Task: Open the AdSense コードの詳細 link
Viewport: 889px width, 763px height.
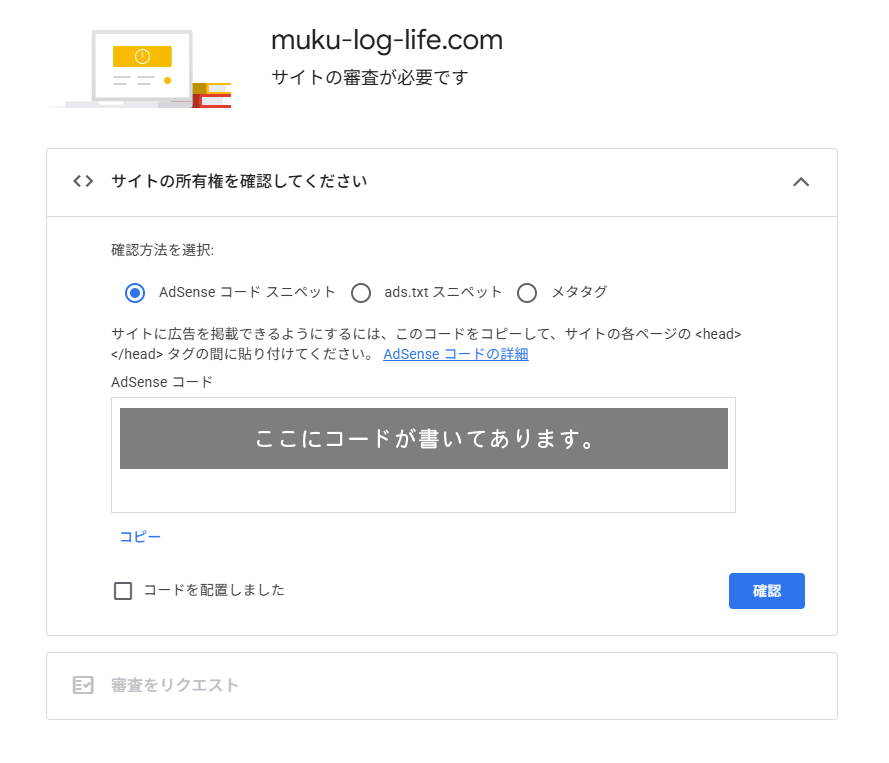Action: point(455,354)
